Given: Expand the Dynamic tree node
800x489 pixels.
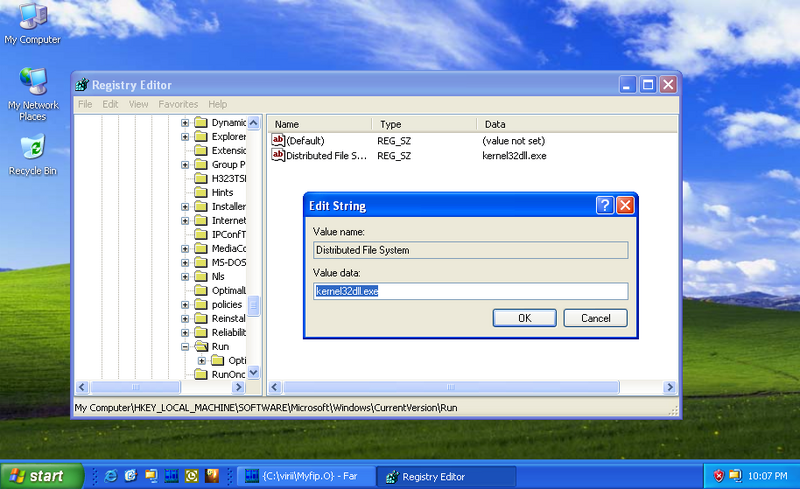Looking at the screenshot, I should [185, 123].
